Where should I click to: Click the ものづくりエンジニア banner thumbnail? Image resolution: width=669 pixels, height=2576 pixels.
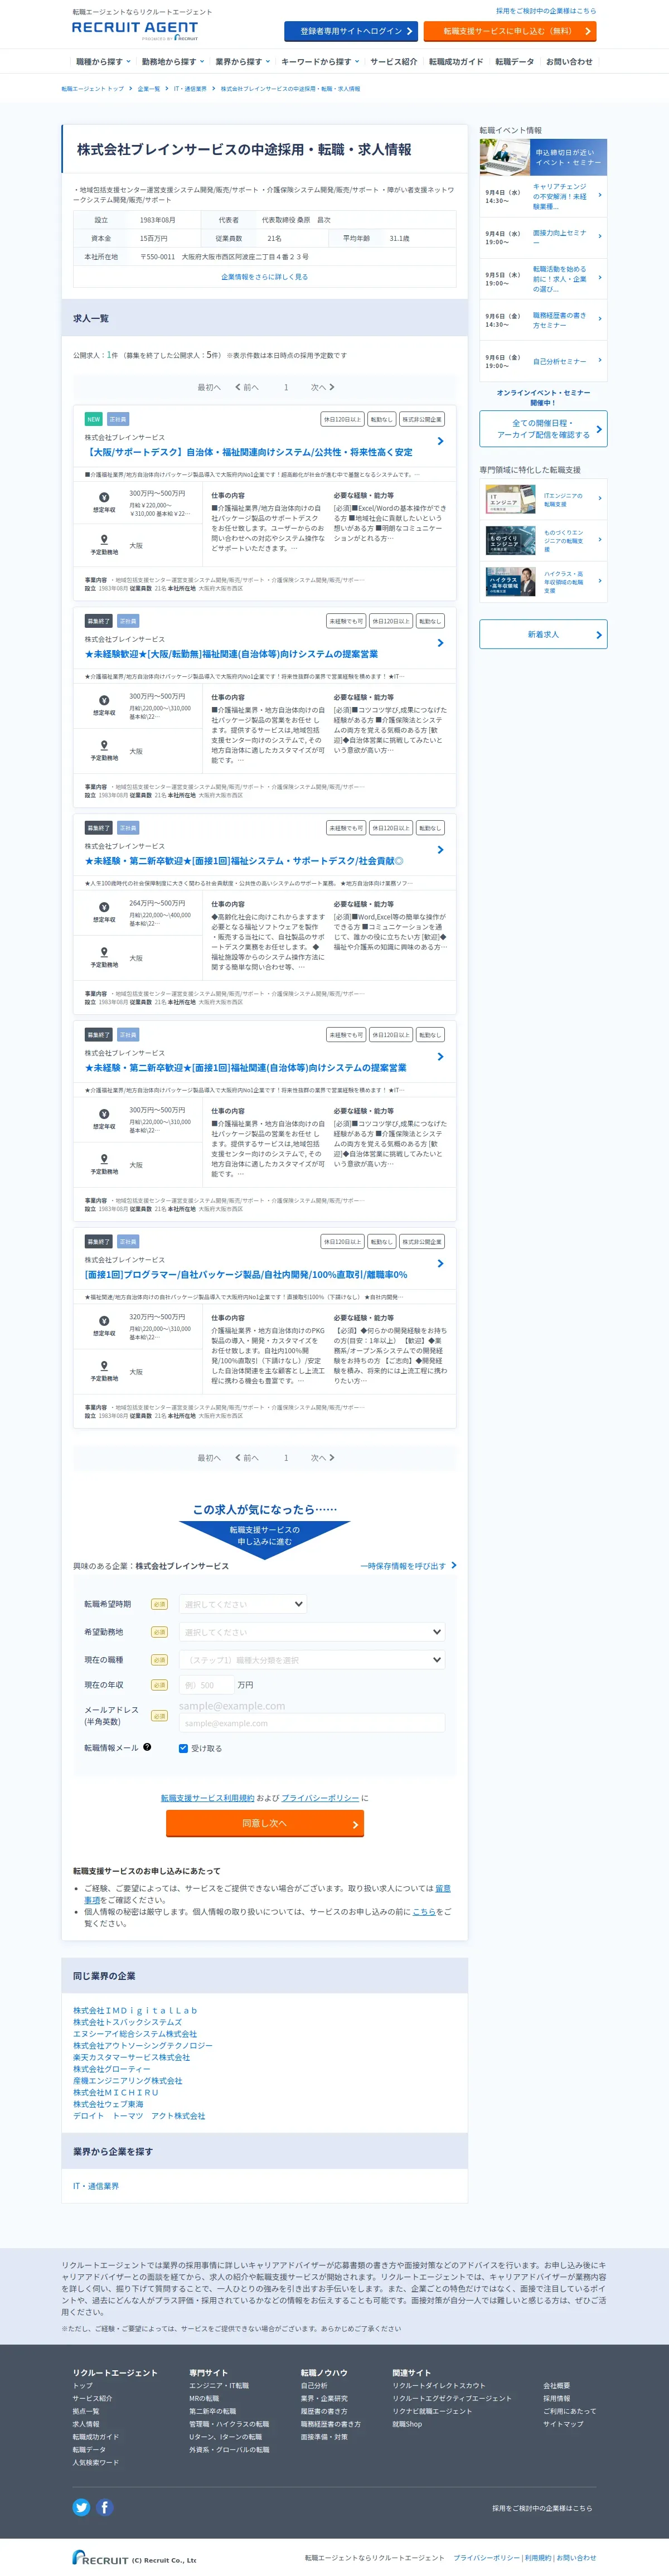pyautogui.click(x=511, y=541)
